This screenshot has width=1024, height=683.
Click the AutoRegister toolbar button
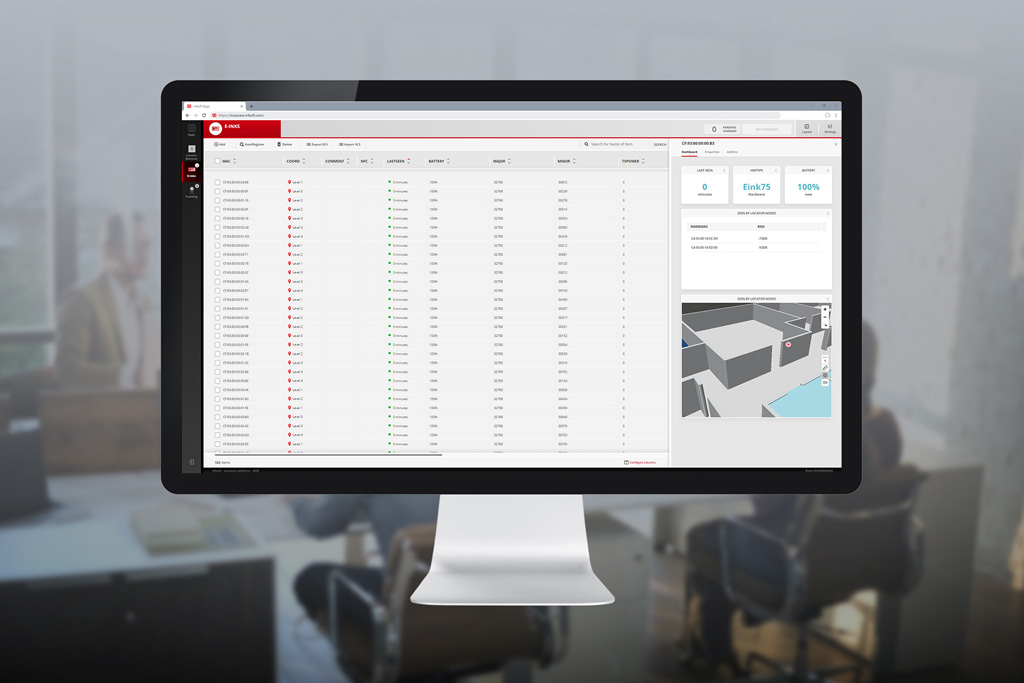point(252,145)
